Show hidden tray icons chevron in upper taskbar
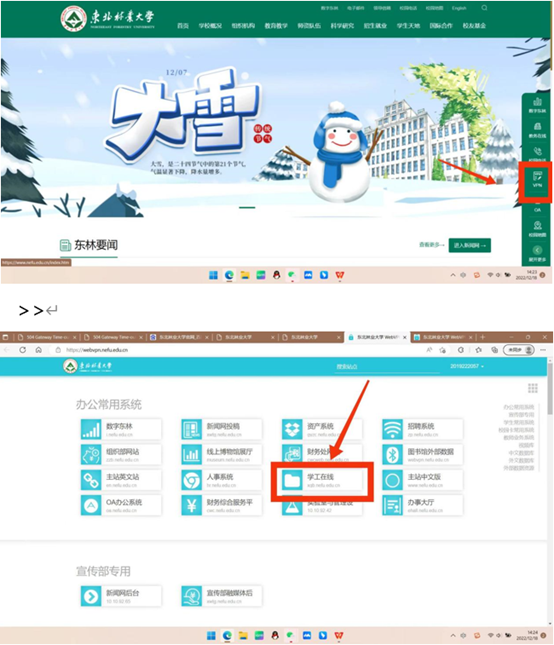The width and height of the screenshot is (554, 645). point(453,275)
